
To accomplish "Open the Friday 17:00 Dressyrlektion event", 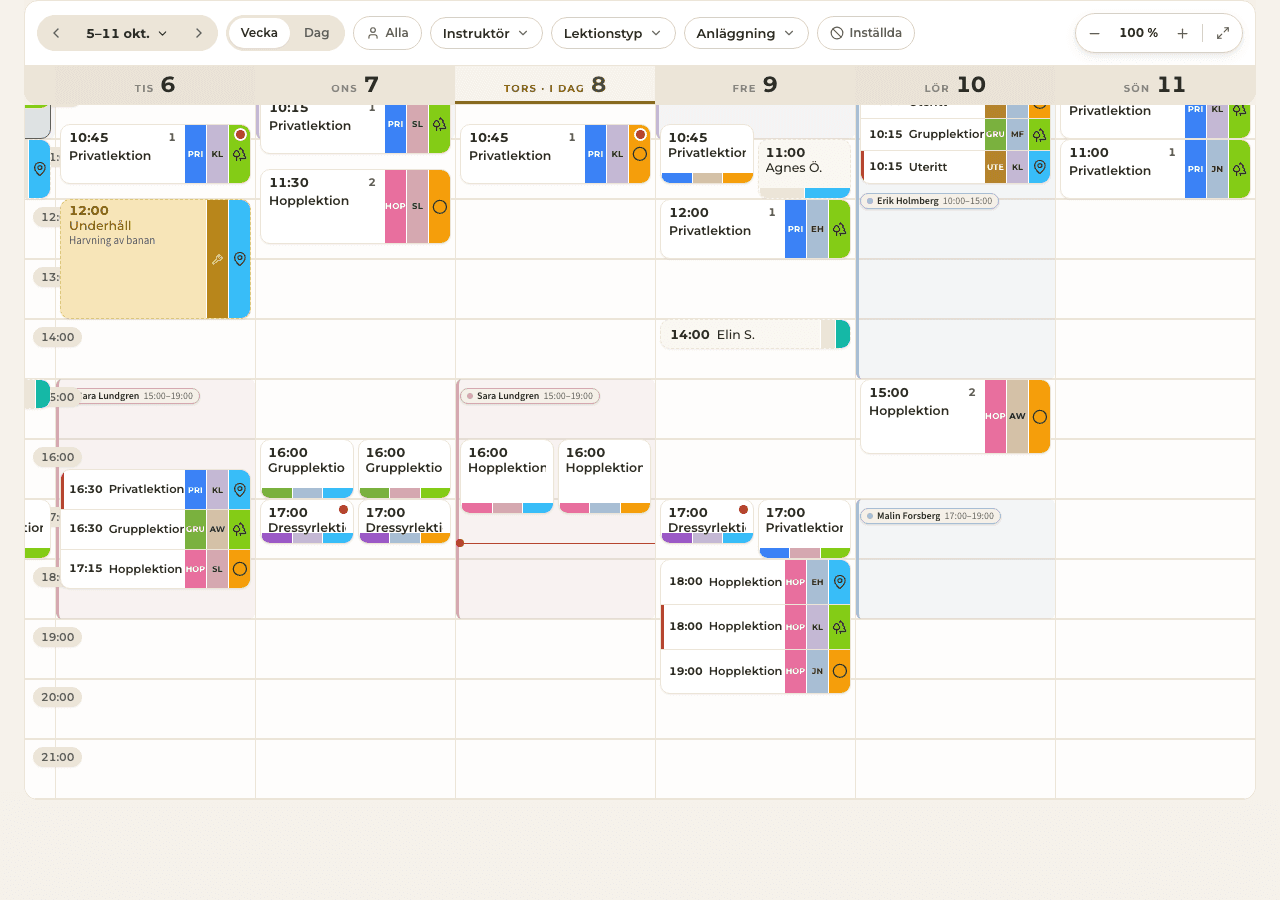I will click(x=707, y=521).
